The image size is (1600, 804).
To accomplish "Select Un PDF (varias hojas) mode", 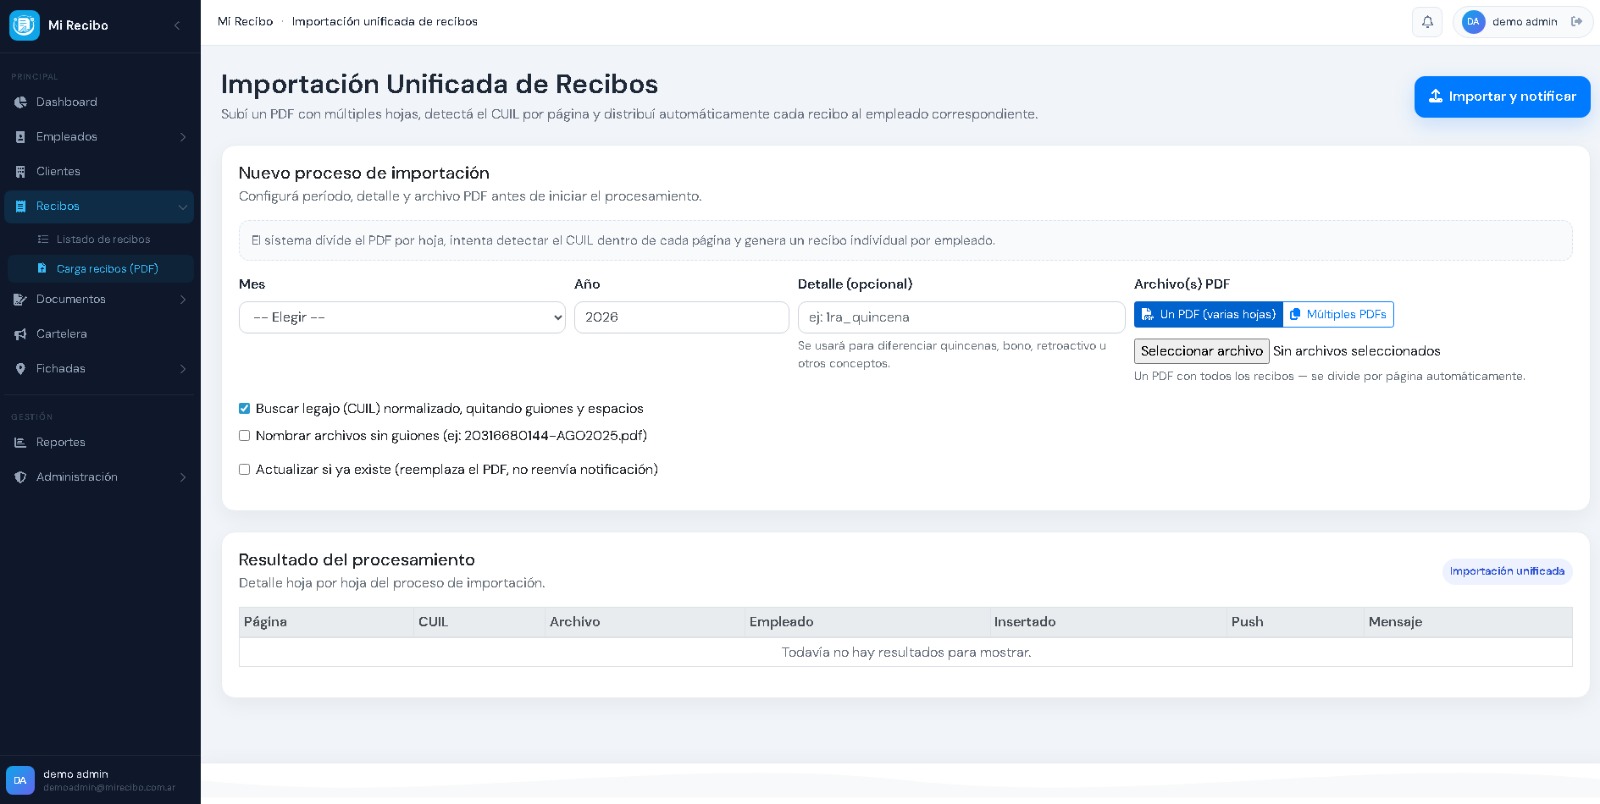I will [x=1208, y=314].
